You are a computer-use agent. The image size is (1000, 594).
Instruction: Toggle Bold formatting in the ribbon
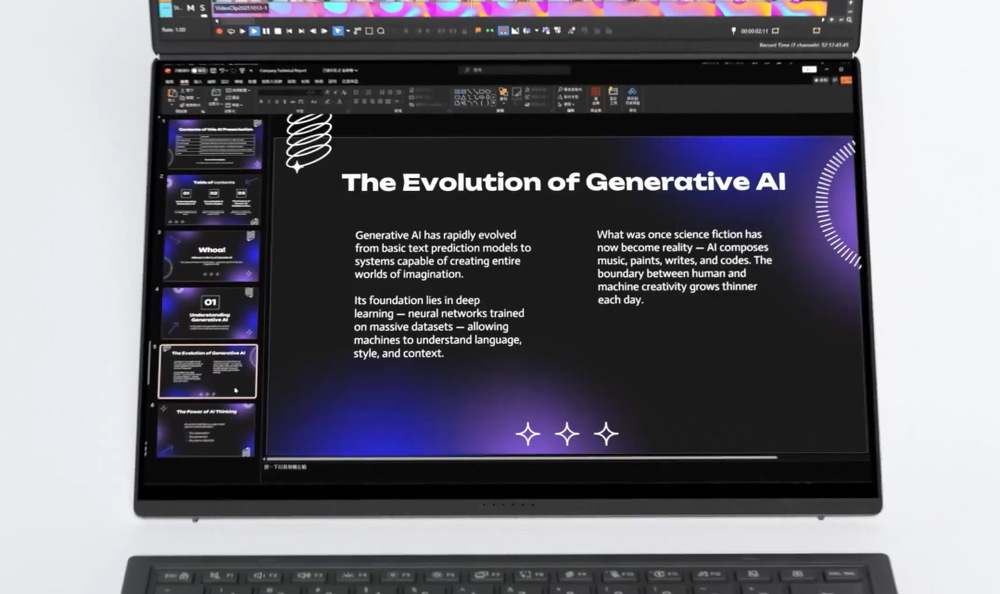(x=261, y=101)
